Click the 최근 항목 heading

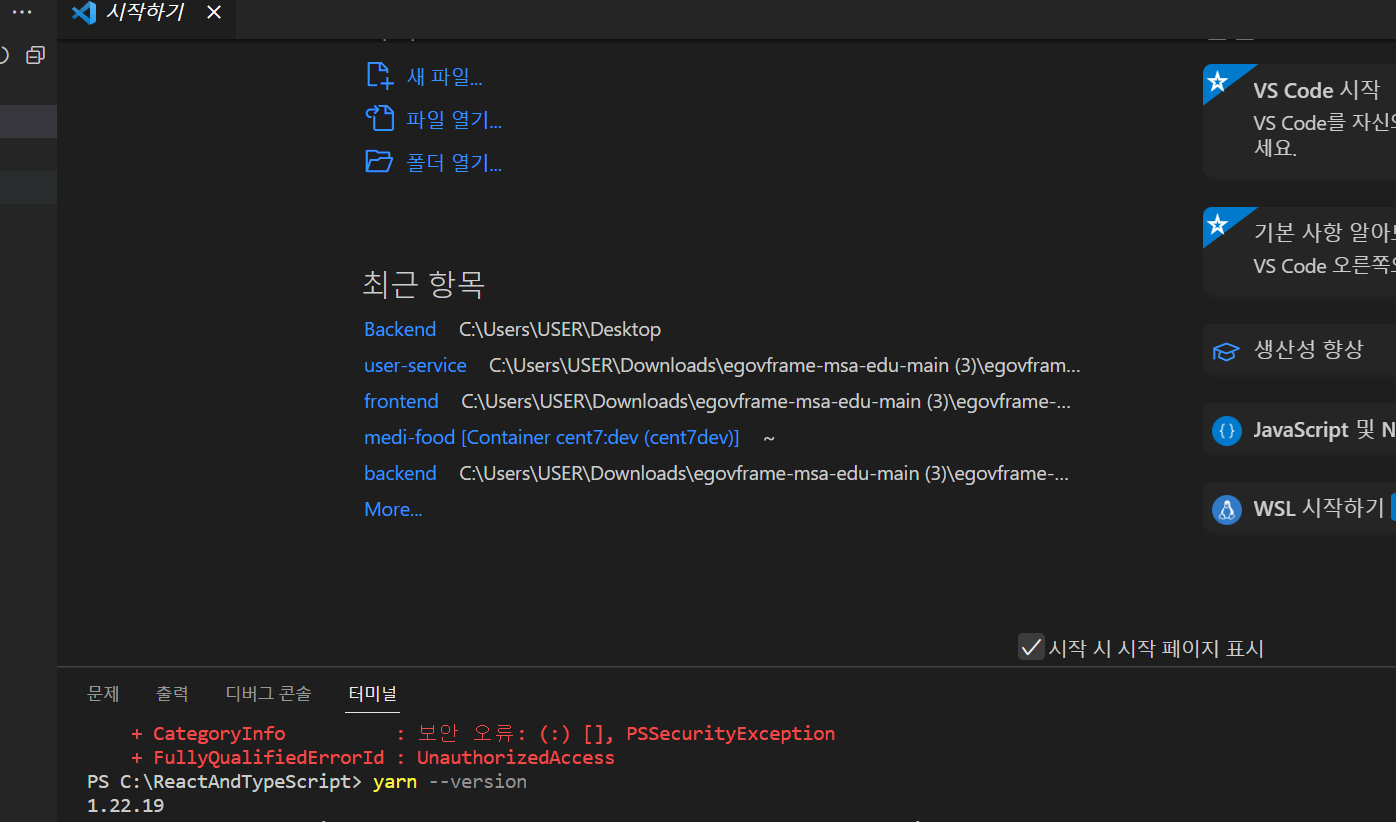[423, 284]
